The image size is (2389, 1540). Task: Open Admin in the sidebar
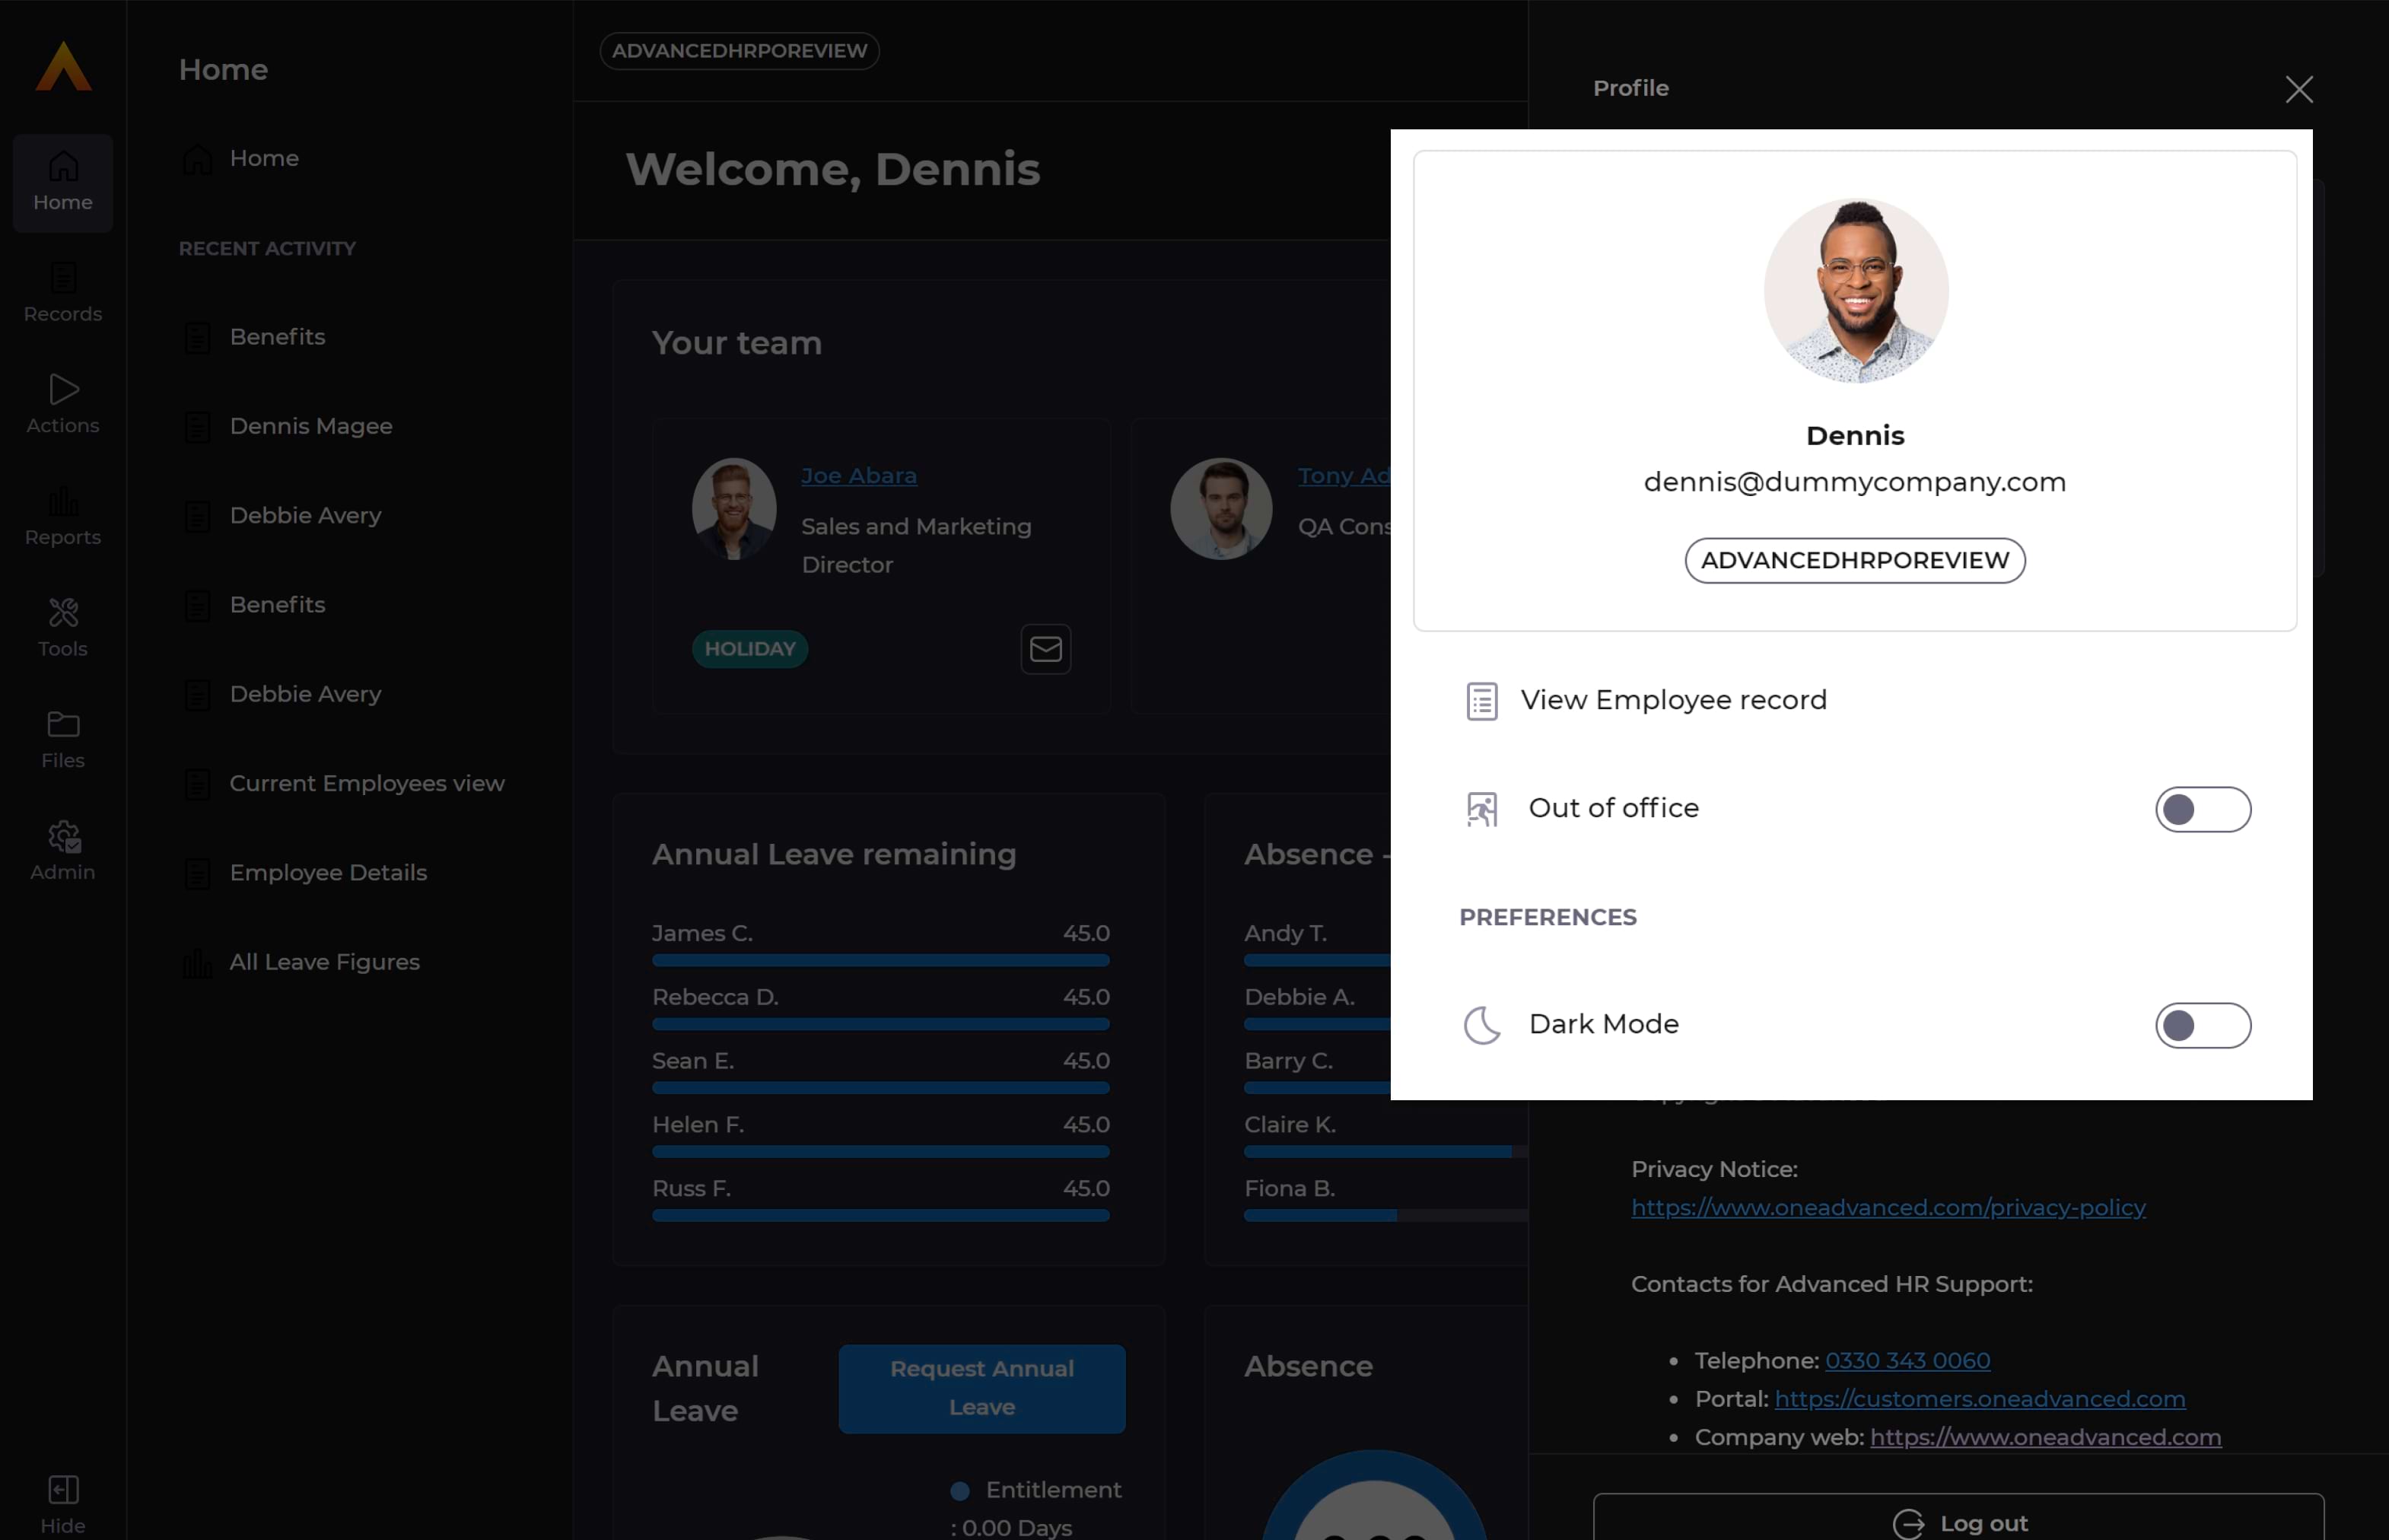coord(63,851)
